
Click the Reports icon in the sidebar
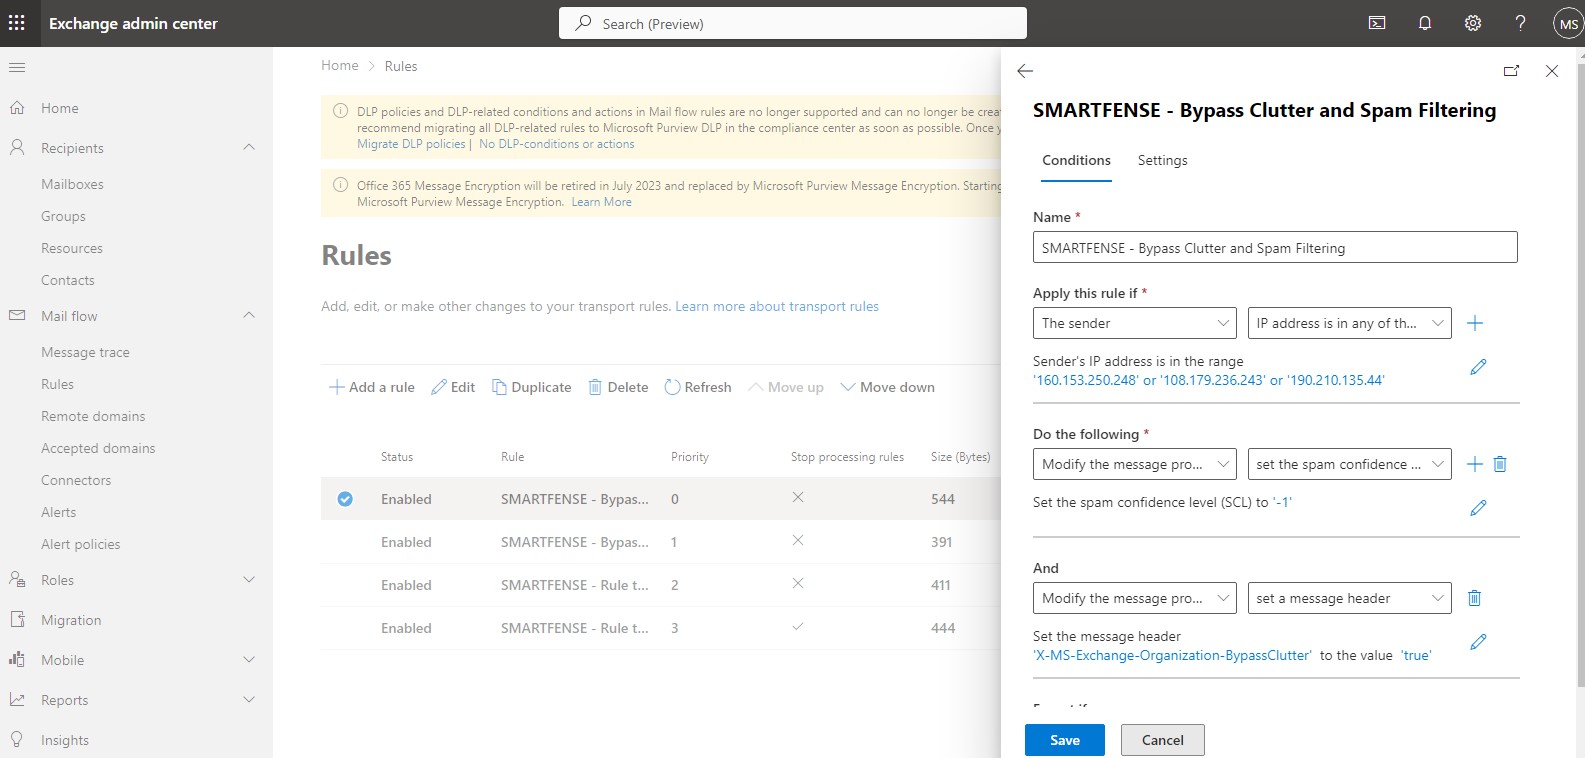point(17,700)
